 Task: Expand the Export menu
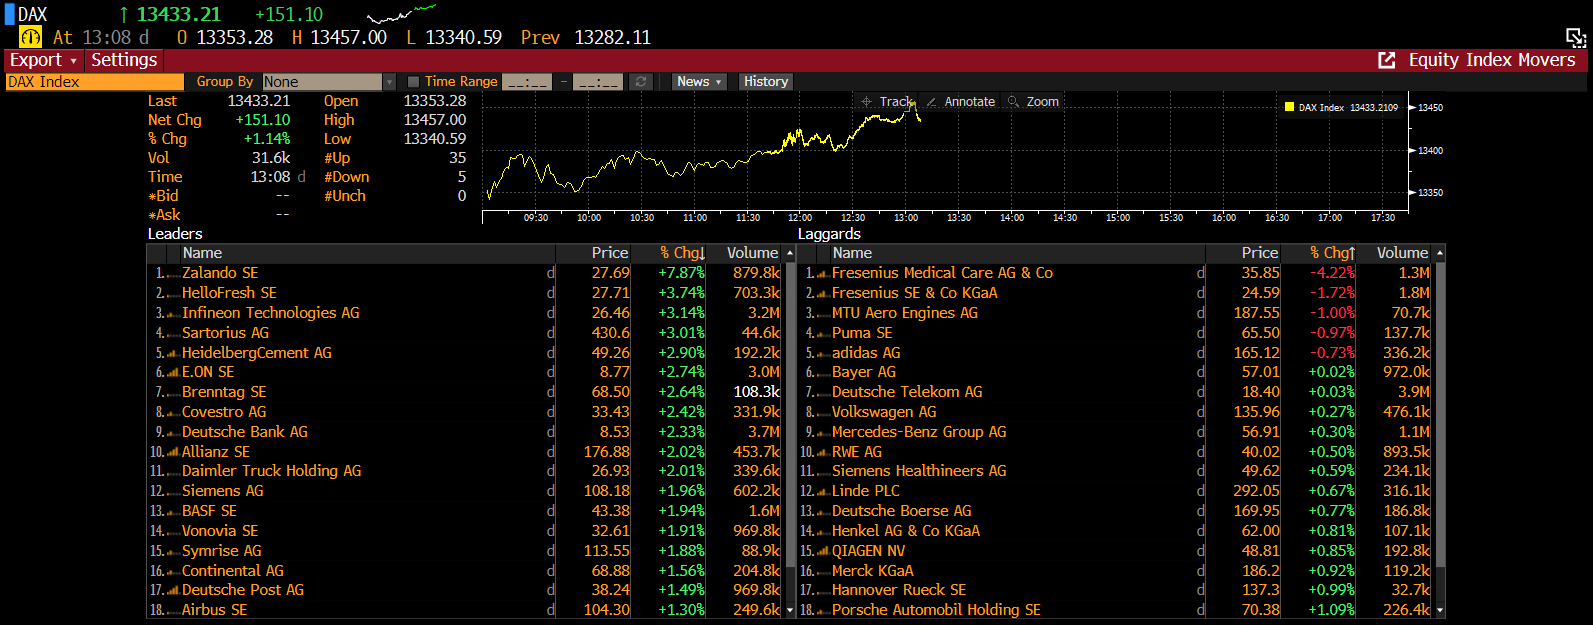tap(43, 60)
